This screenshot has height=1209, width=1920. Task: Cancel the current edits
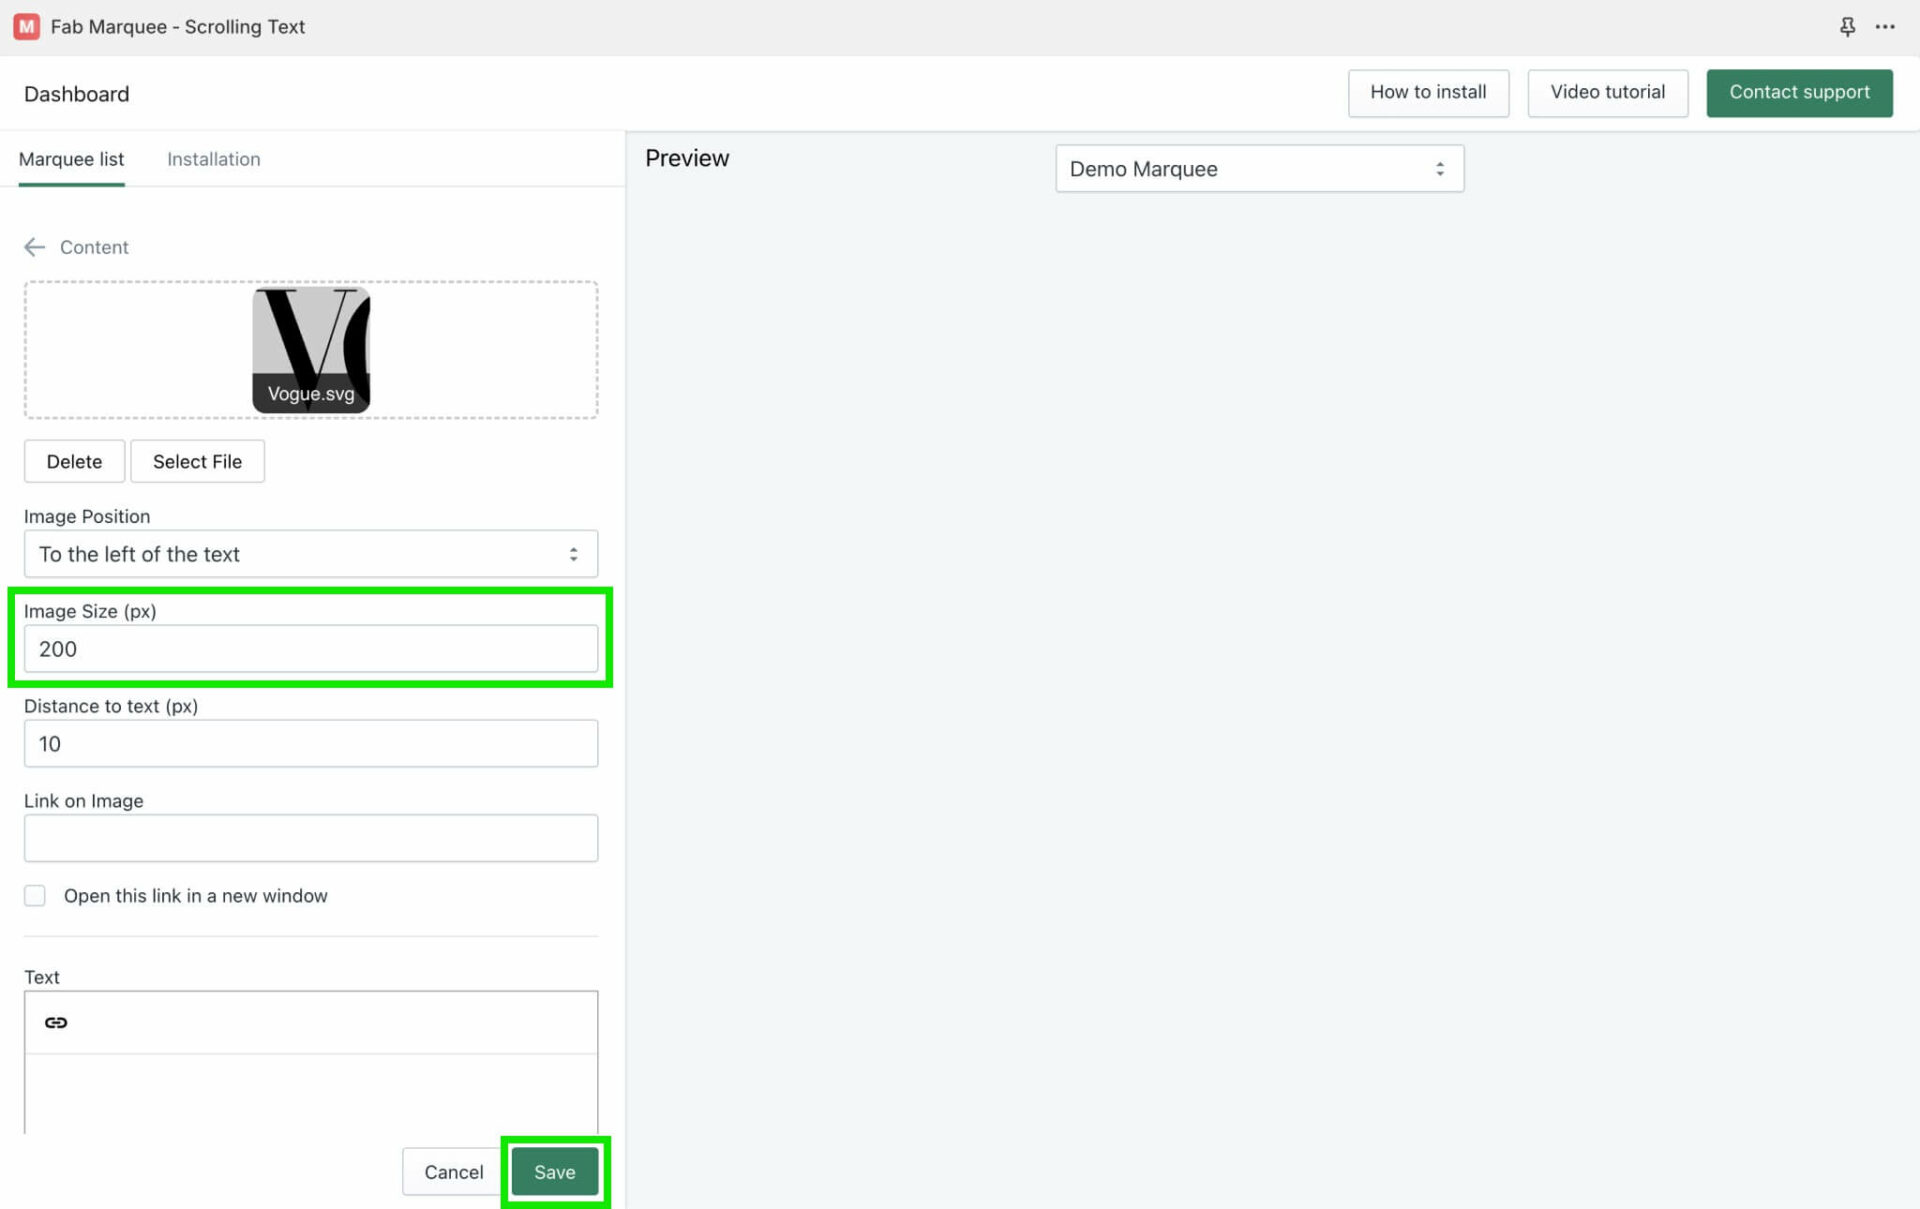pos(452,1171)
